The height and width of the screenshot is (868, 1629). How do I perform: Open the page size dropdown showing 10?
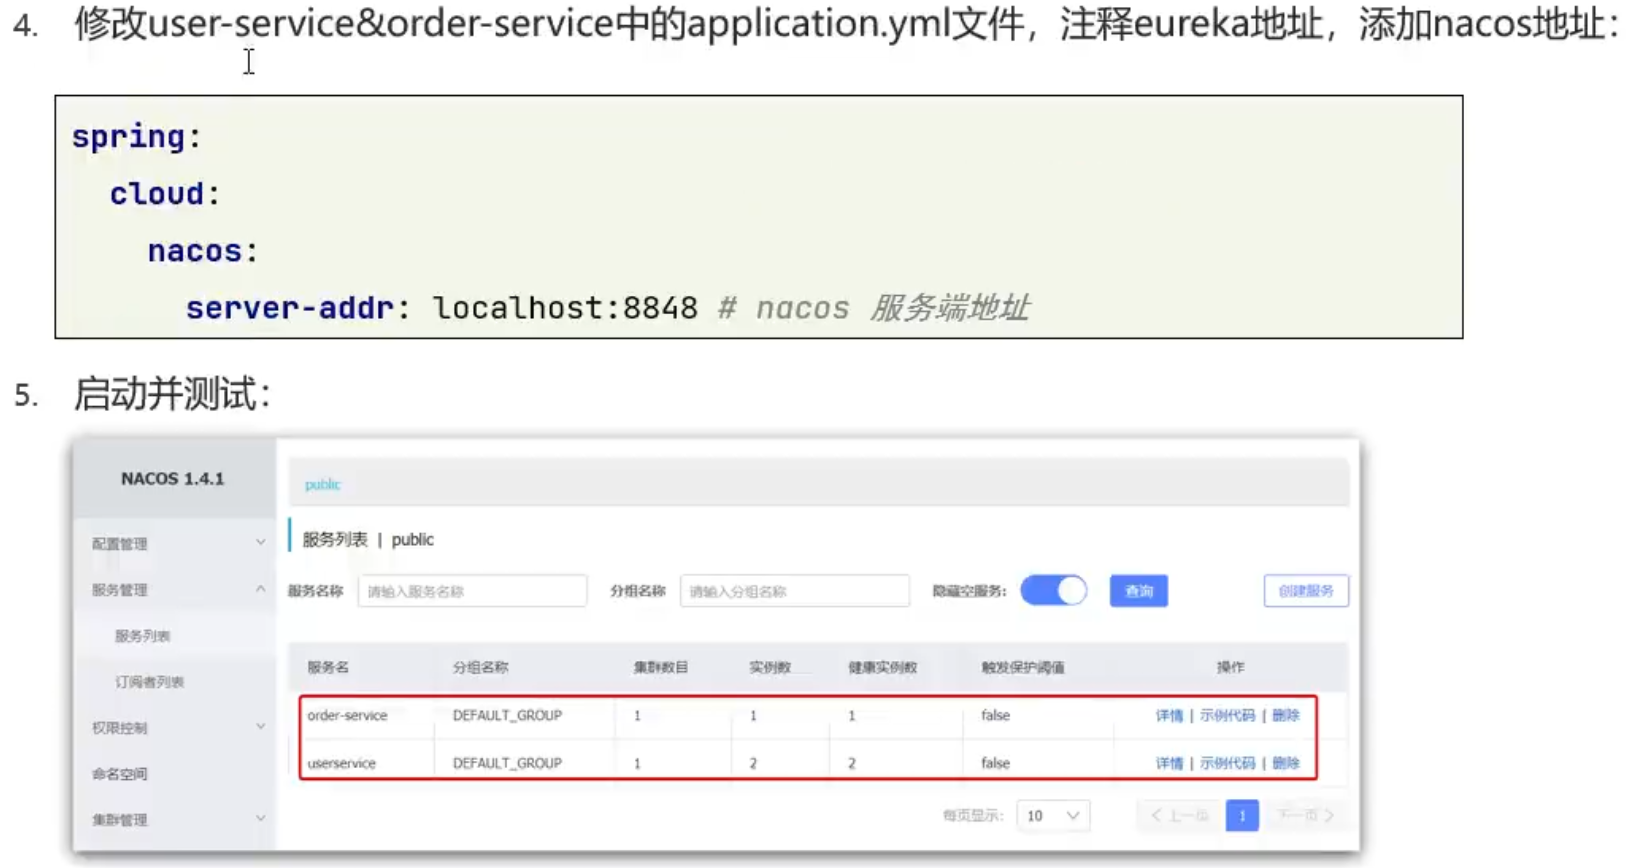[x=1053, y=816]
